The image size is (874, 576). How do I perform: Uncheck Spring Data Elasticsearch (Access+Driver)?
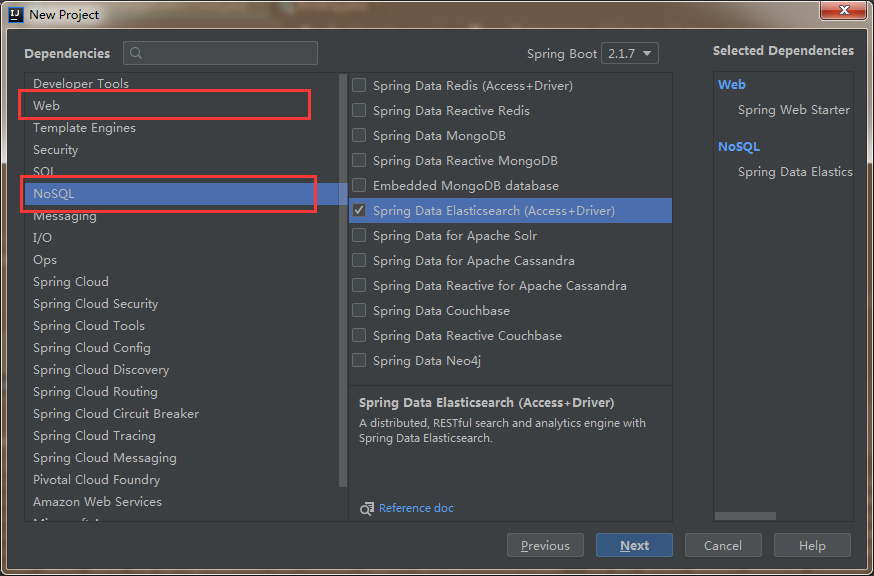359,210
